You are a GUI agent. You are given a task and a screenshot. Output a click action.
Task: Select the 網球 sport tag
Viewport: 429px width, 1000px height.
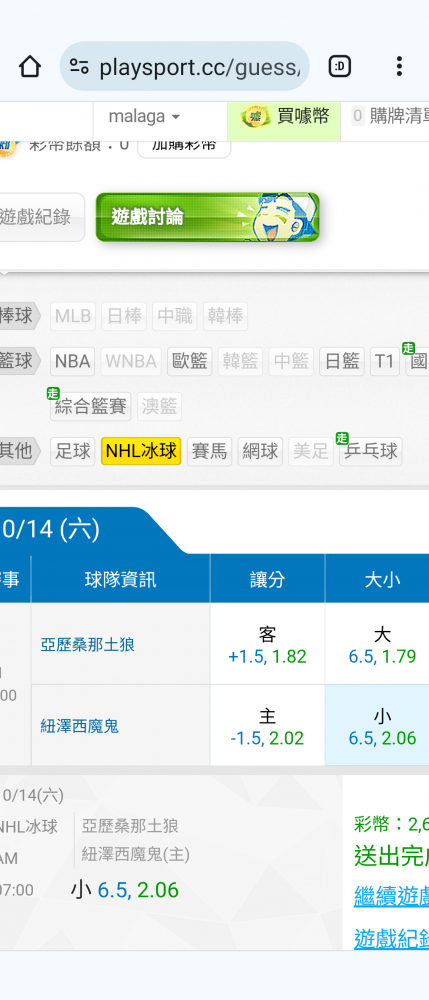261,452
